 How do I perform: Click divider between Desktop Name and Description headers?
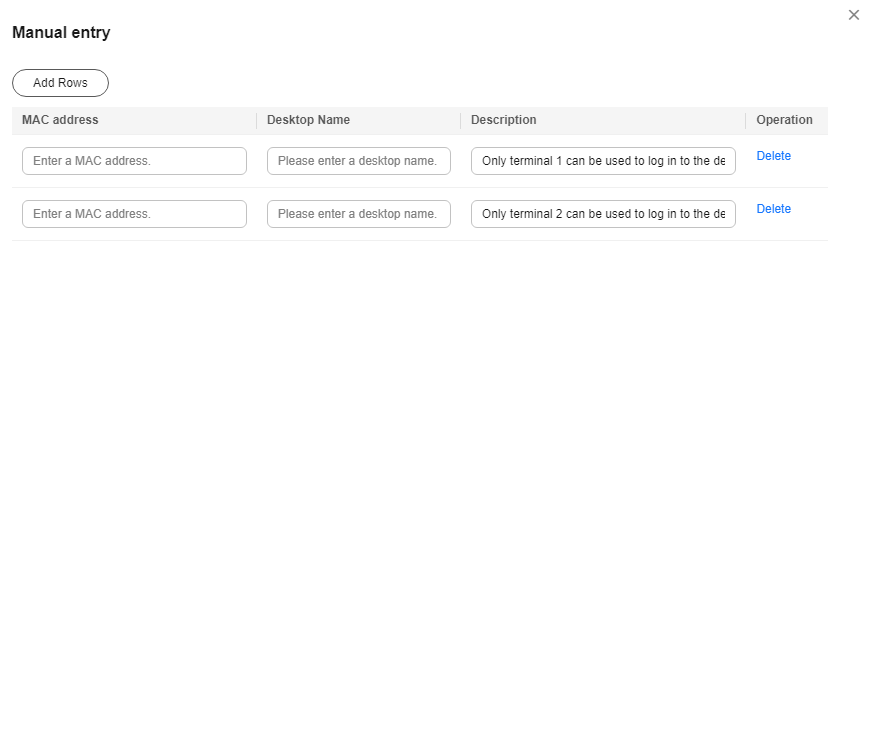[460, 121]
